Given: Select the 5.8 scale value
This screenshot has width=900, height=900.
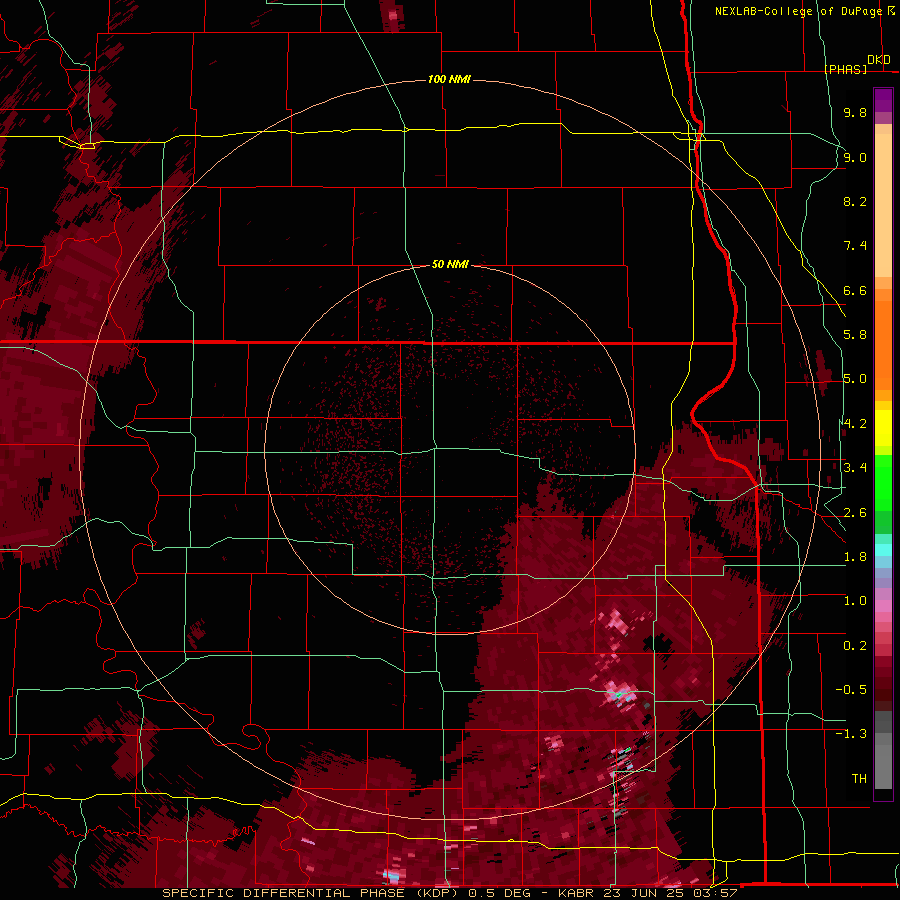Looking at the screenshot, I should click(x=855, y=335).
